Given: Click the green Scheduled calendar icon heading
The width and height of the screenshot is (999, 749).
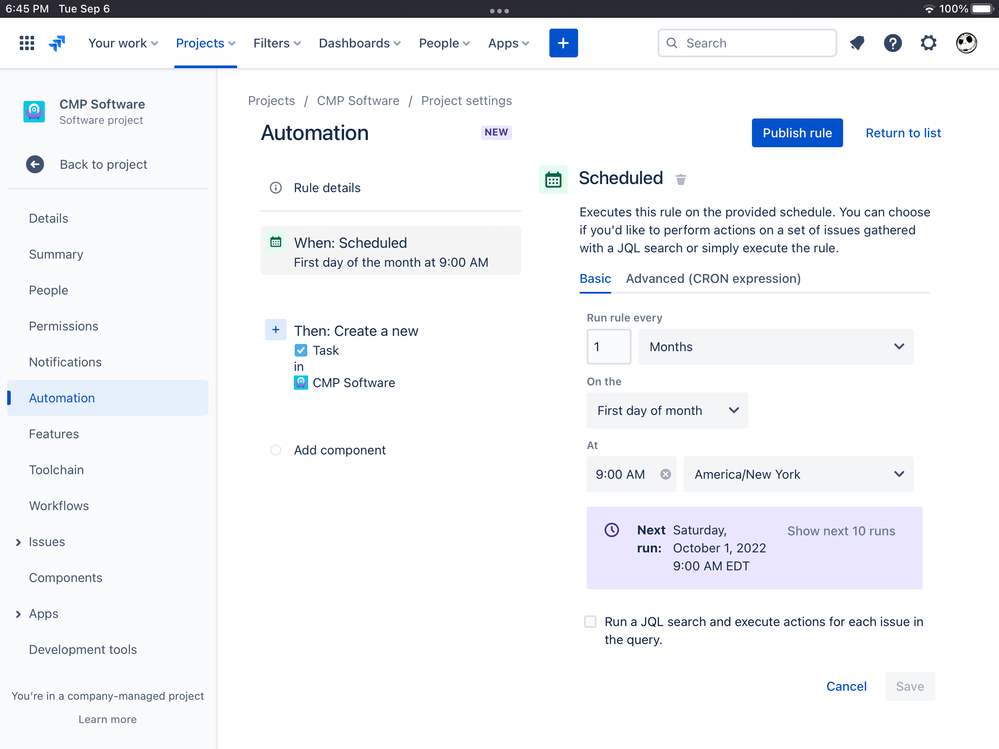Looking at the screenshot, I should pyautogui.click(x=553, y=180).
